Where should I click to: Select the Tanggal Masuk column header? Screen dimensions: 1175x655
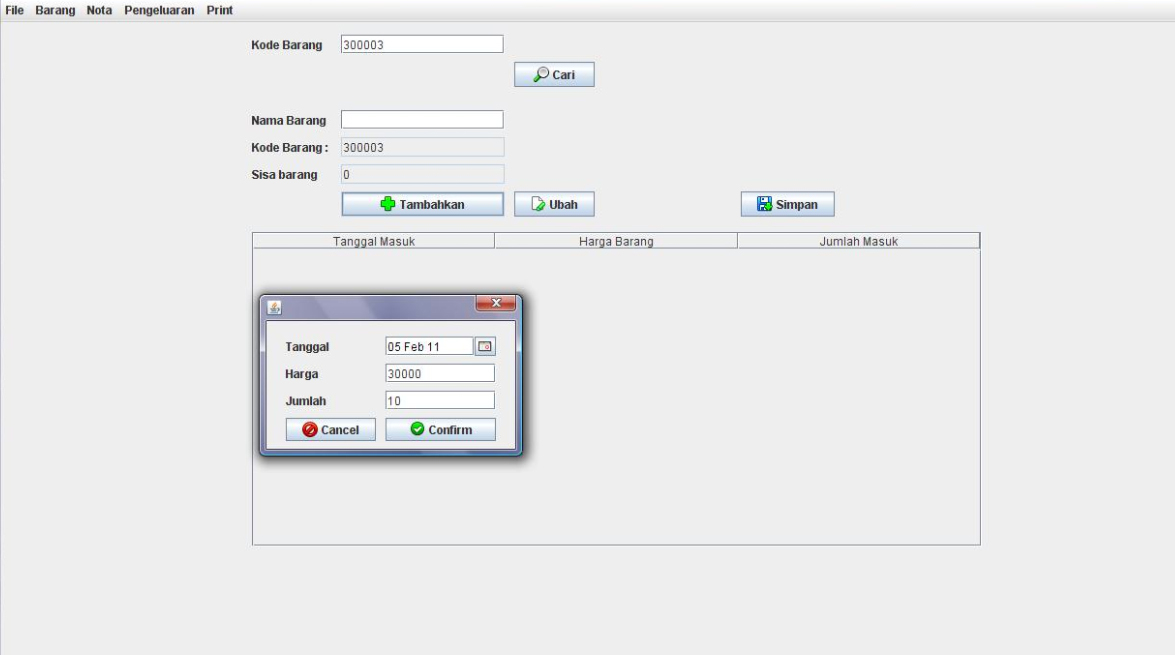click(x=373, y=241)
